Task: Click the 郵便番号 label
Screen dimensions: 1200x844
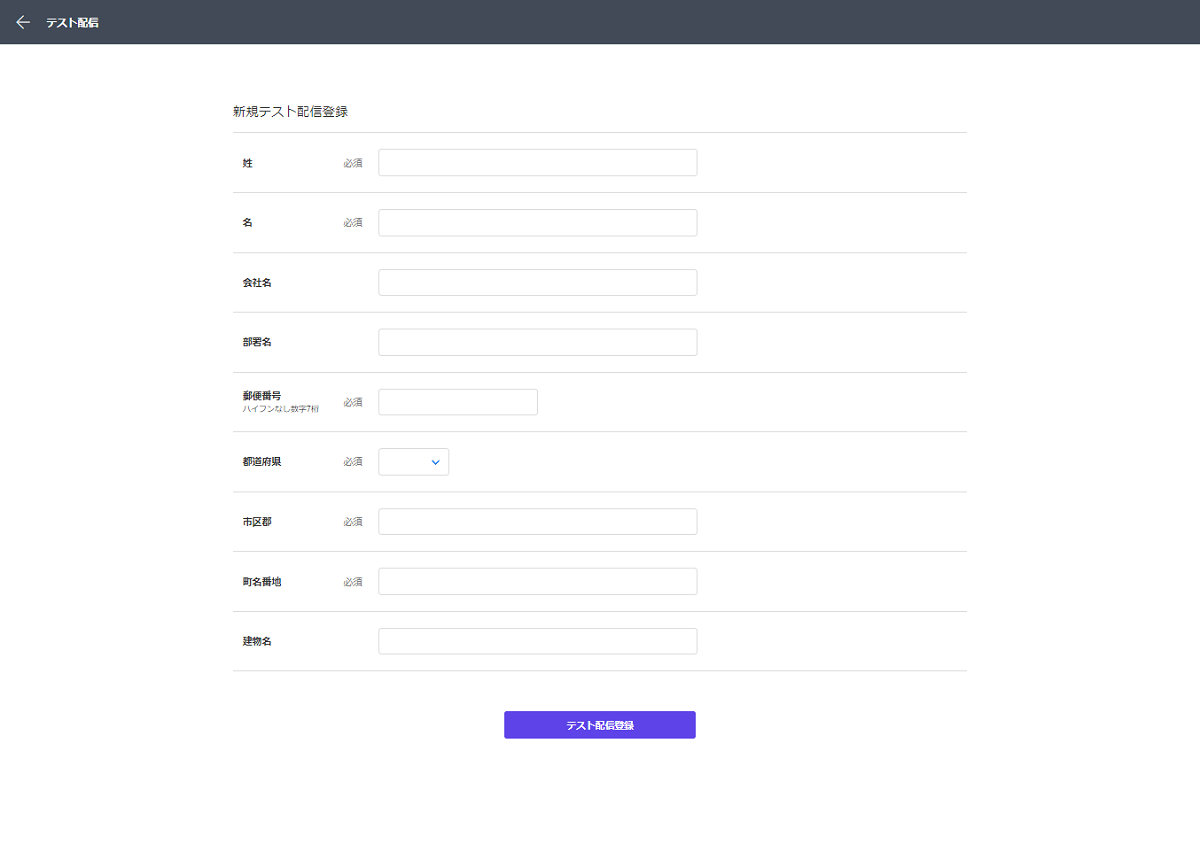Action: tap(262, 396)
